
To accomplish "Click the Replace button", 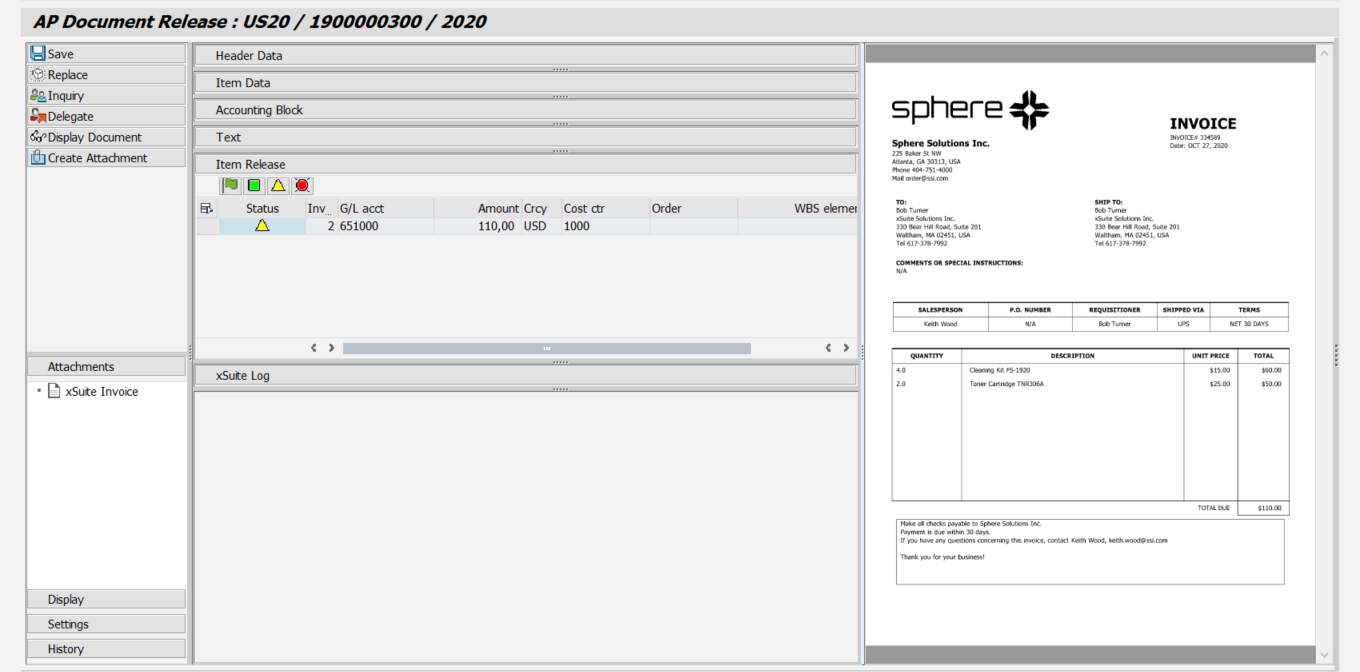I will pos(105,75).
